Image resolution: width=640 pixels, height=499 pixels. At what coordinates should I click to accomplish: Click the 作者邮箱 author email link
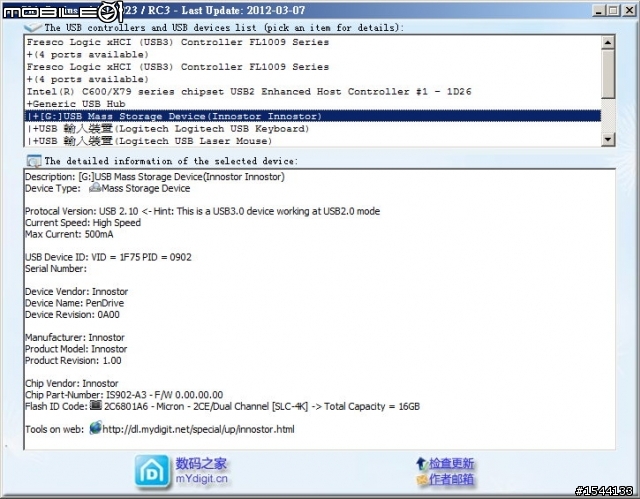point(451,479)
